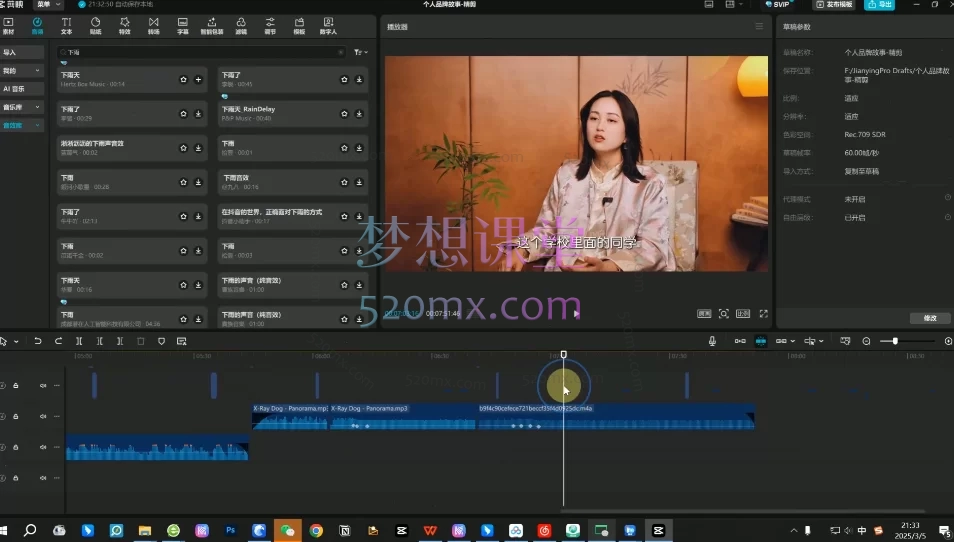Click the microphone voiceover record icon
954x542 pixels.
pos(712,341)
